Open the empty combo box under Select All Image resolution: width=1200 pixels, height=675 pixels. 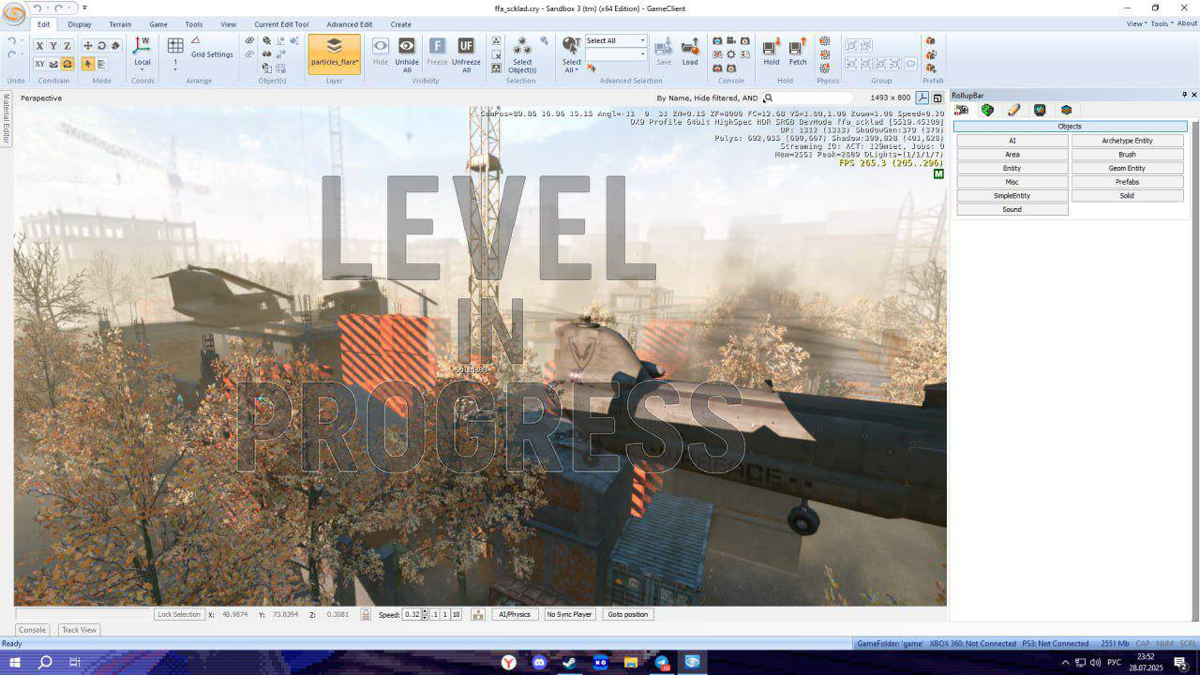pos(616,54)
